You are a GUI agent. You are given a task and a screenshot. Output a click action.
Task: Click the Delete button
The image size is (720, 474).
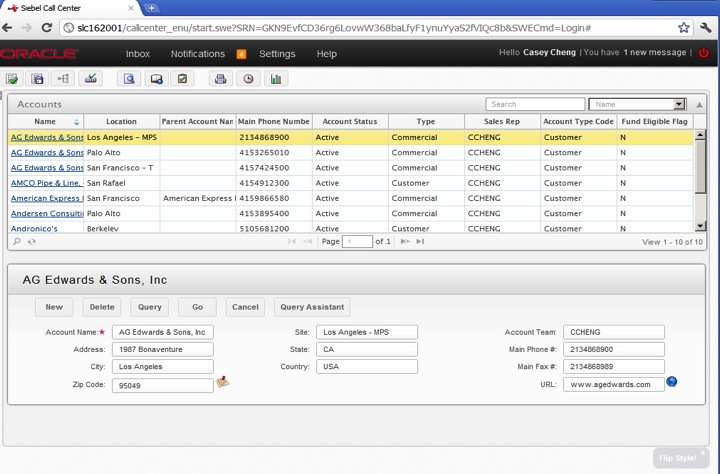pos(102,307)
